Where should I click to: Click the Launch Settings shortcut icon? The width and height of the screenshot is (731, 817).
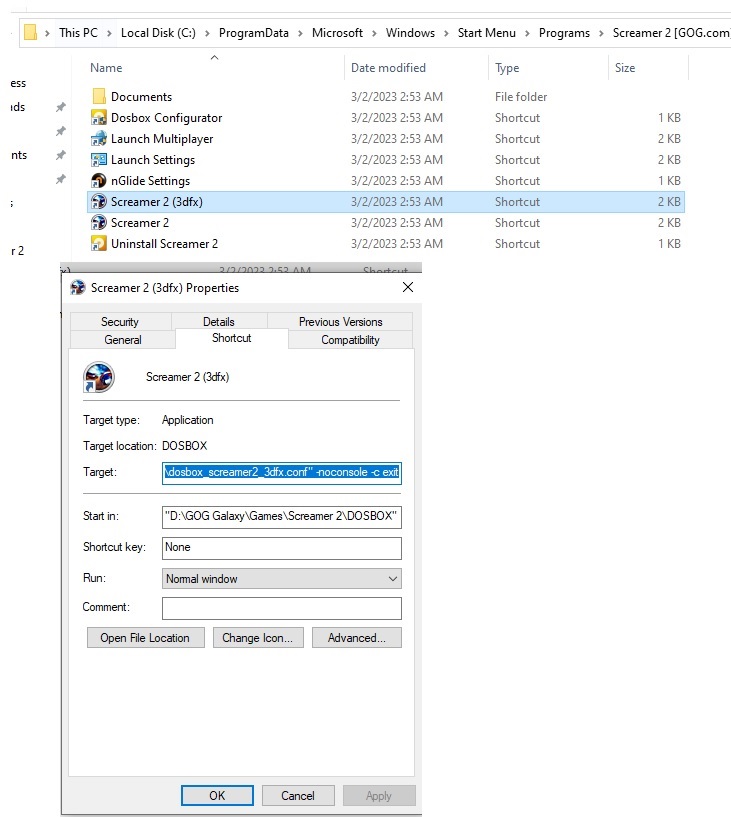coord(98,159)
